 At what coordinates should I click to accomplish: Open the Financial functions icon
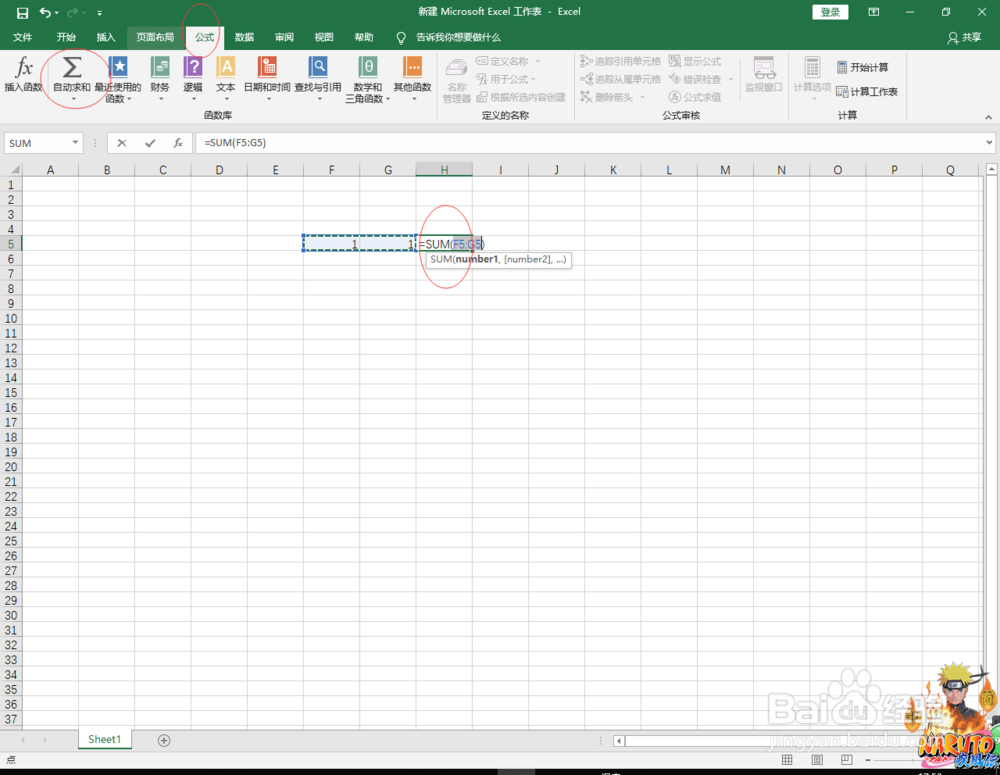click(x=159, y=67)
